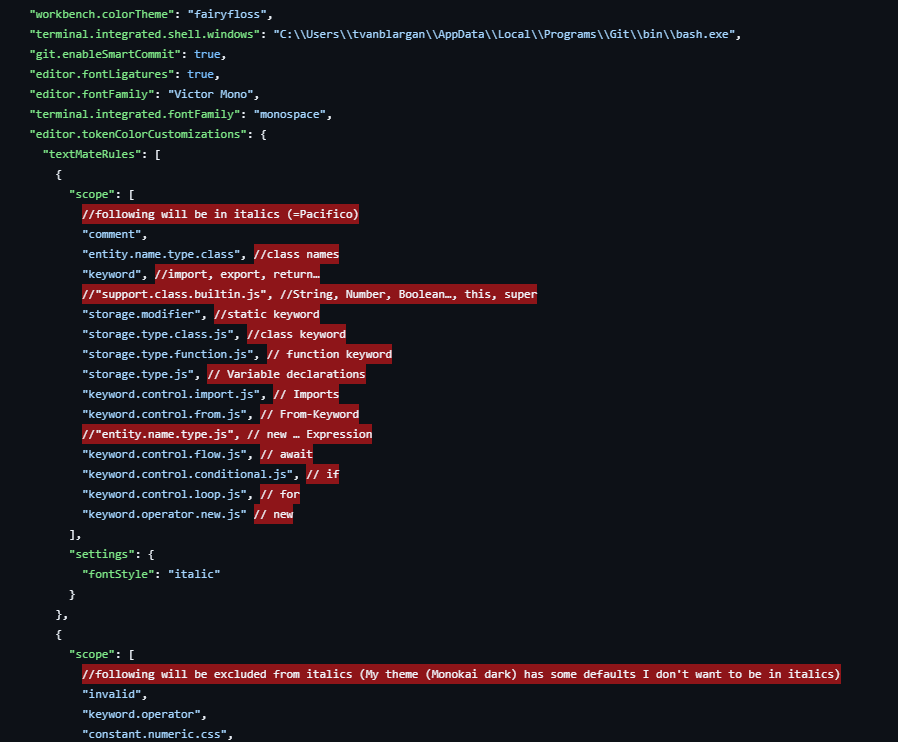Click the "git.enableSmartCommit" key
The height and width of the screenshot is (742, 898).
point(105,54)
